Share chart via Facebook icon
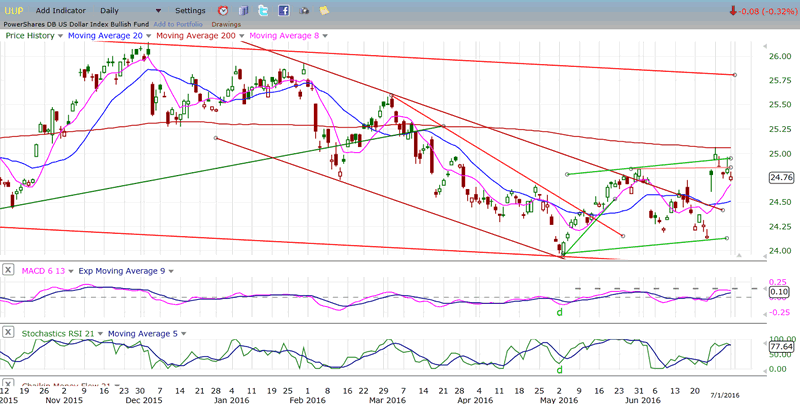 coord(284,10)
